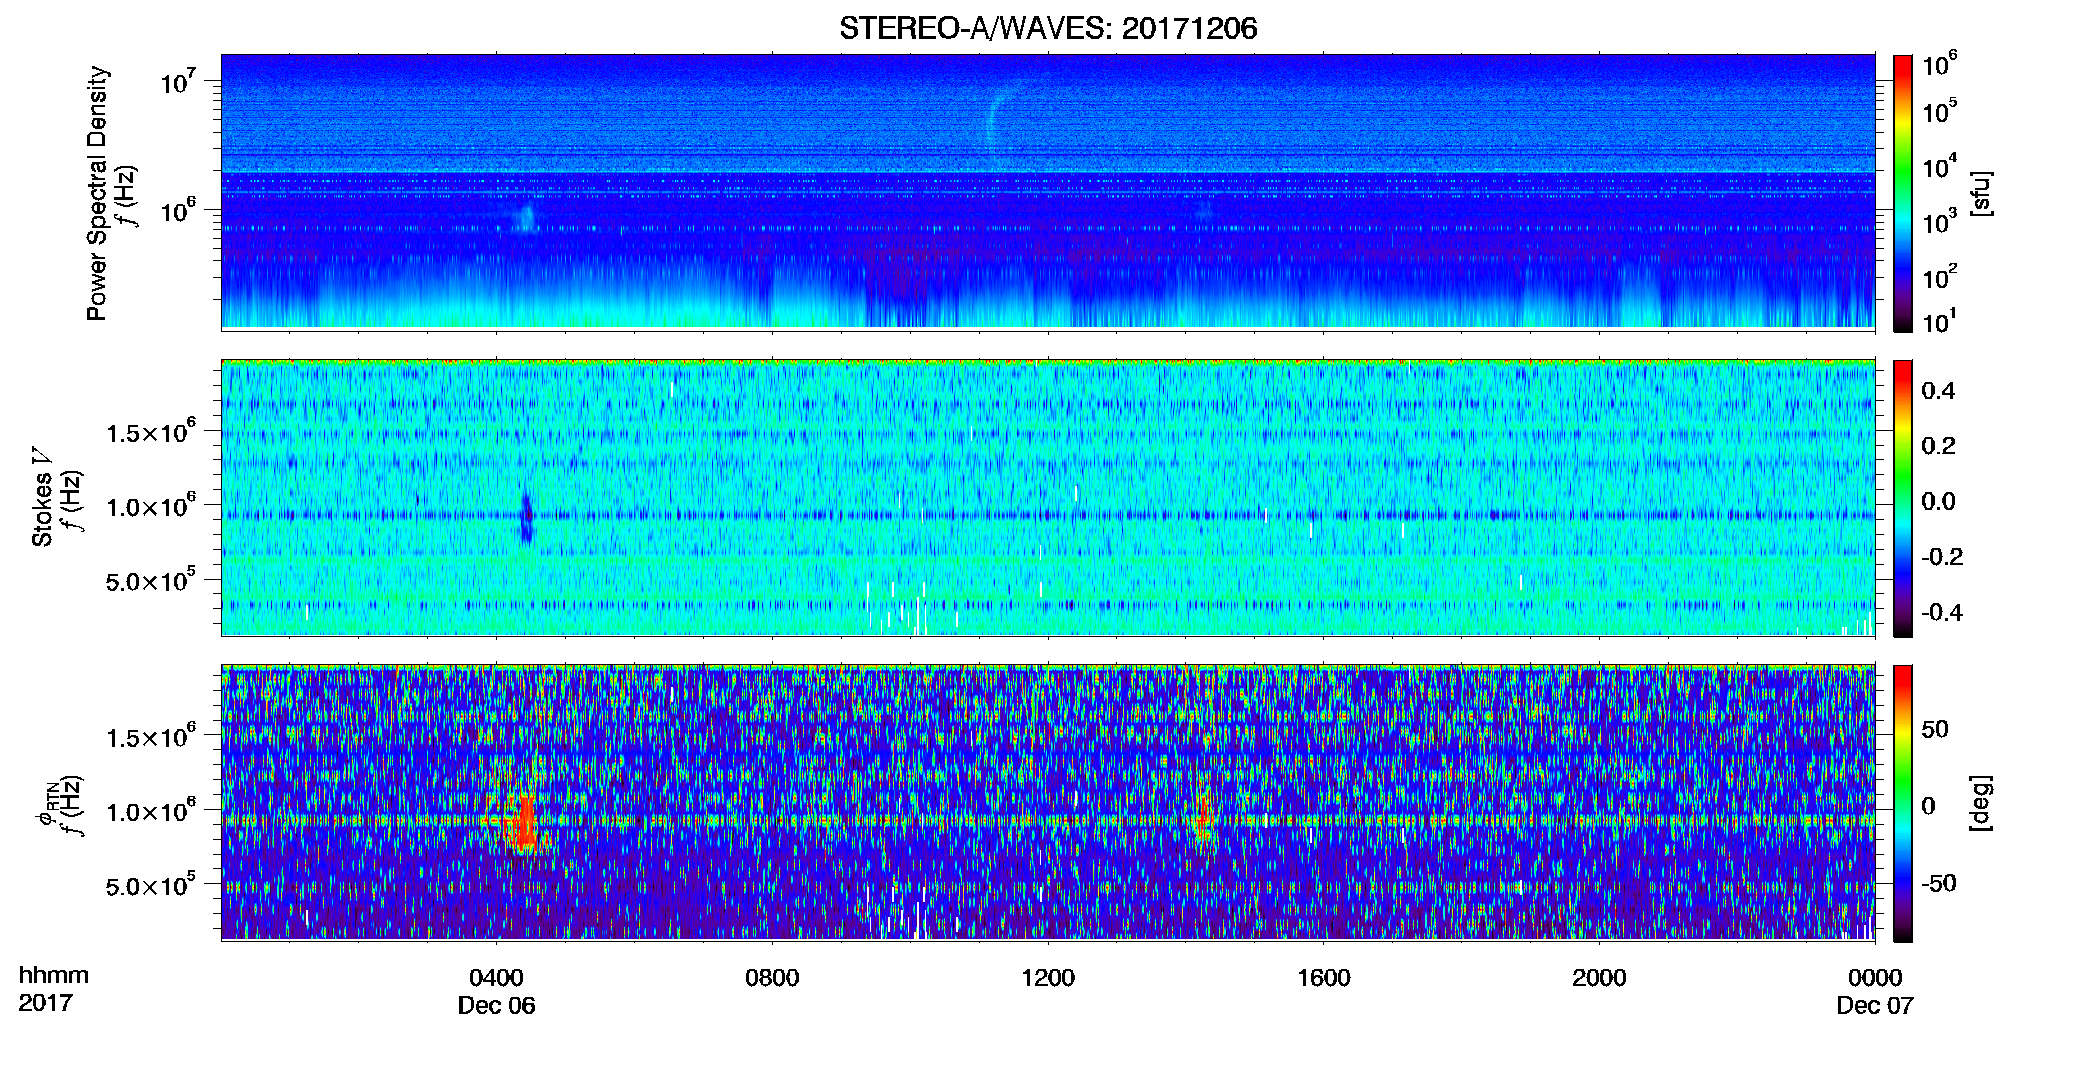Select the [sfu] colorbar unit label

click(1981, 193)
